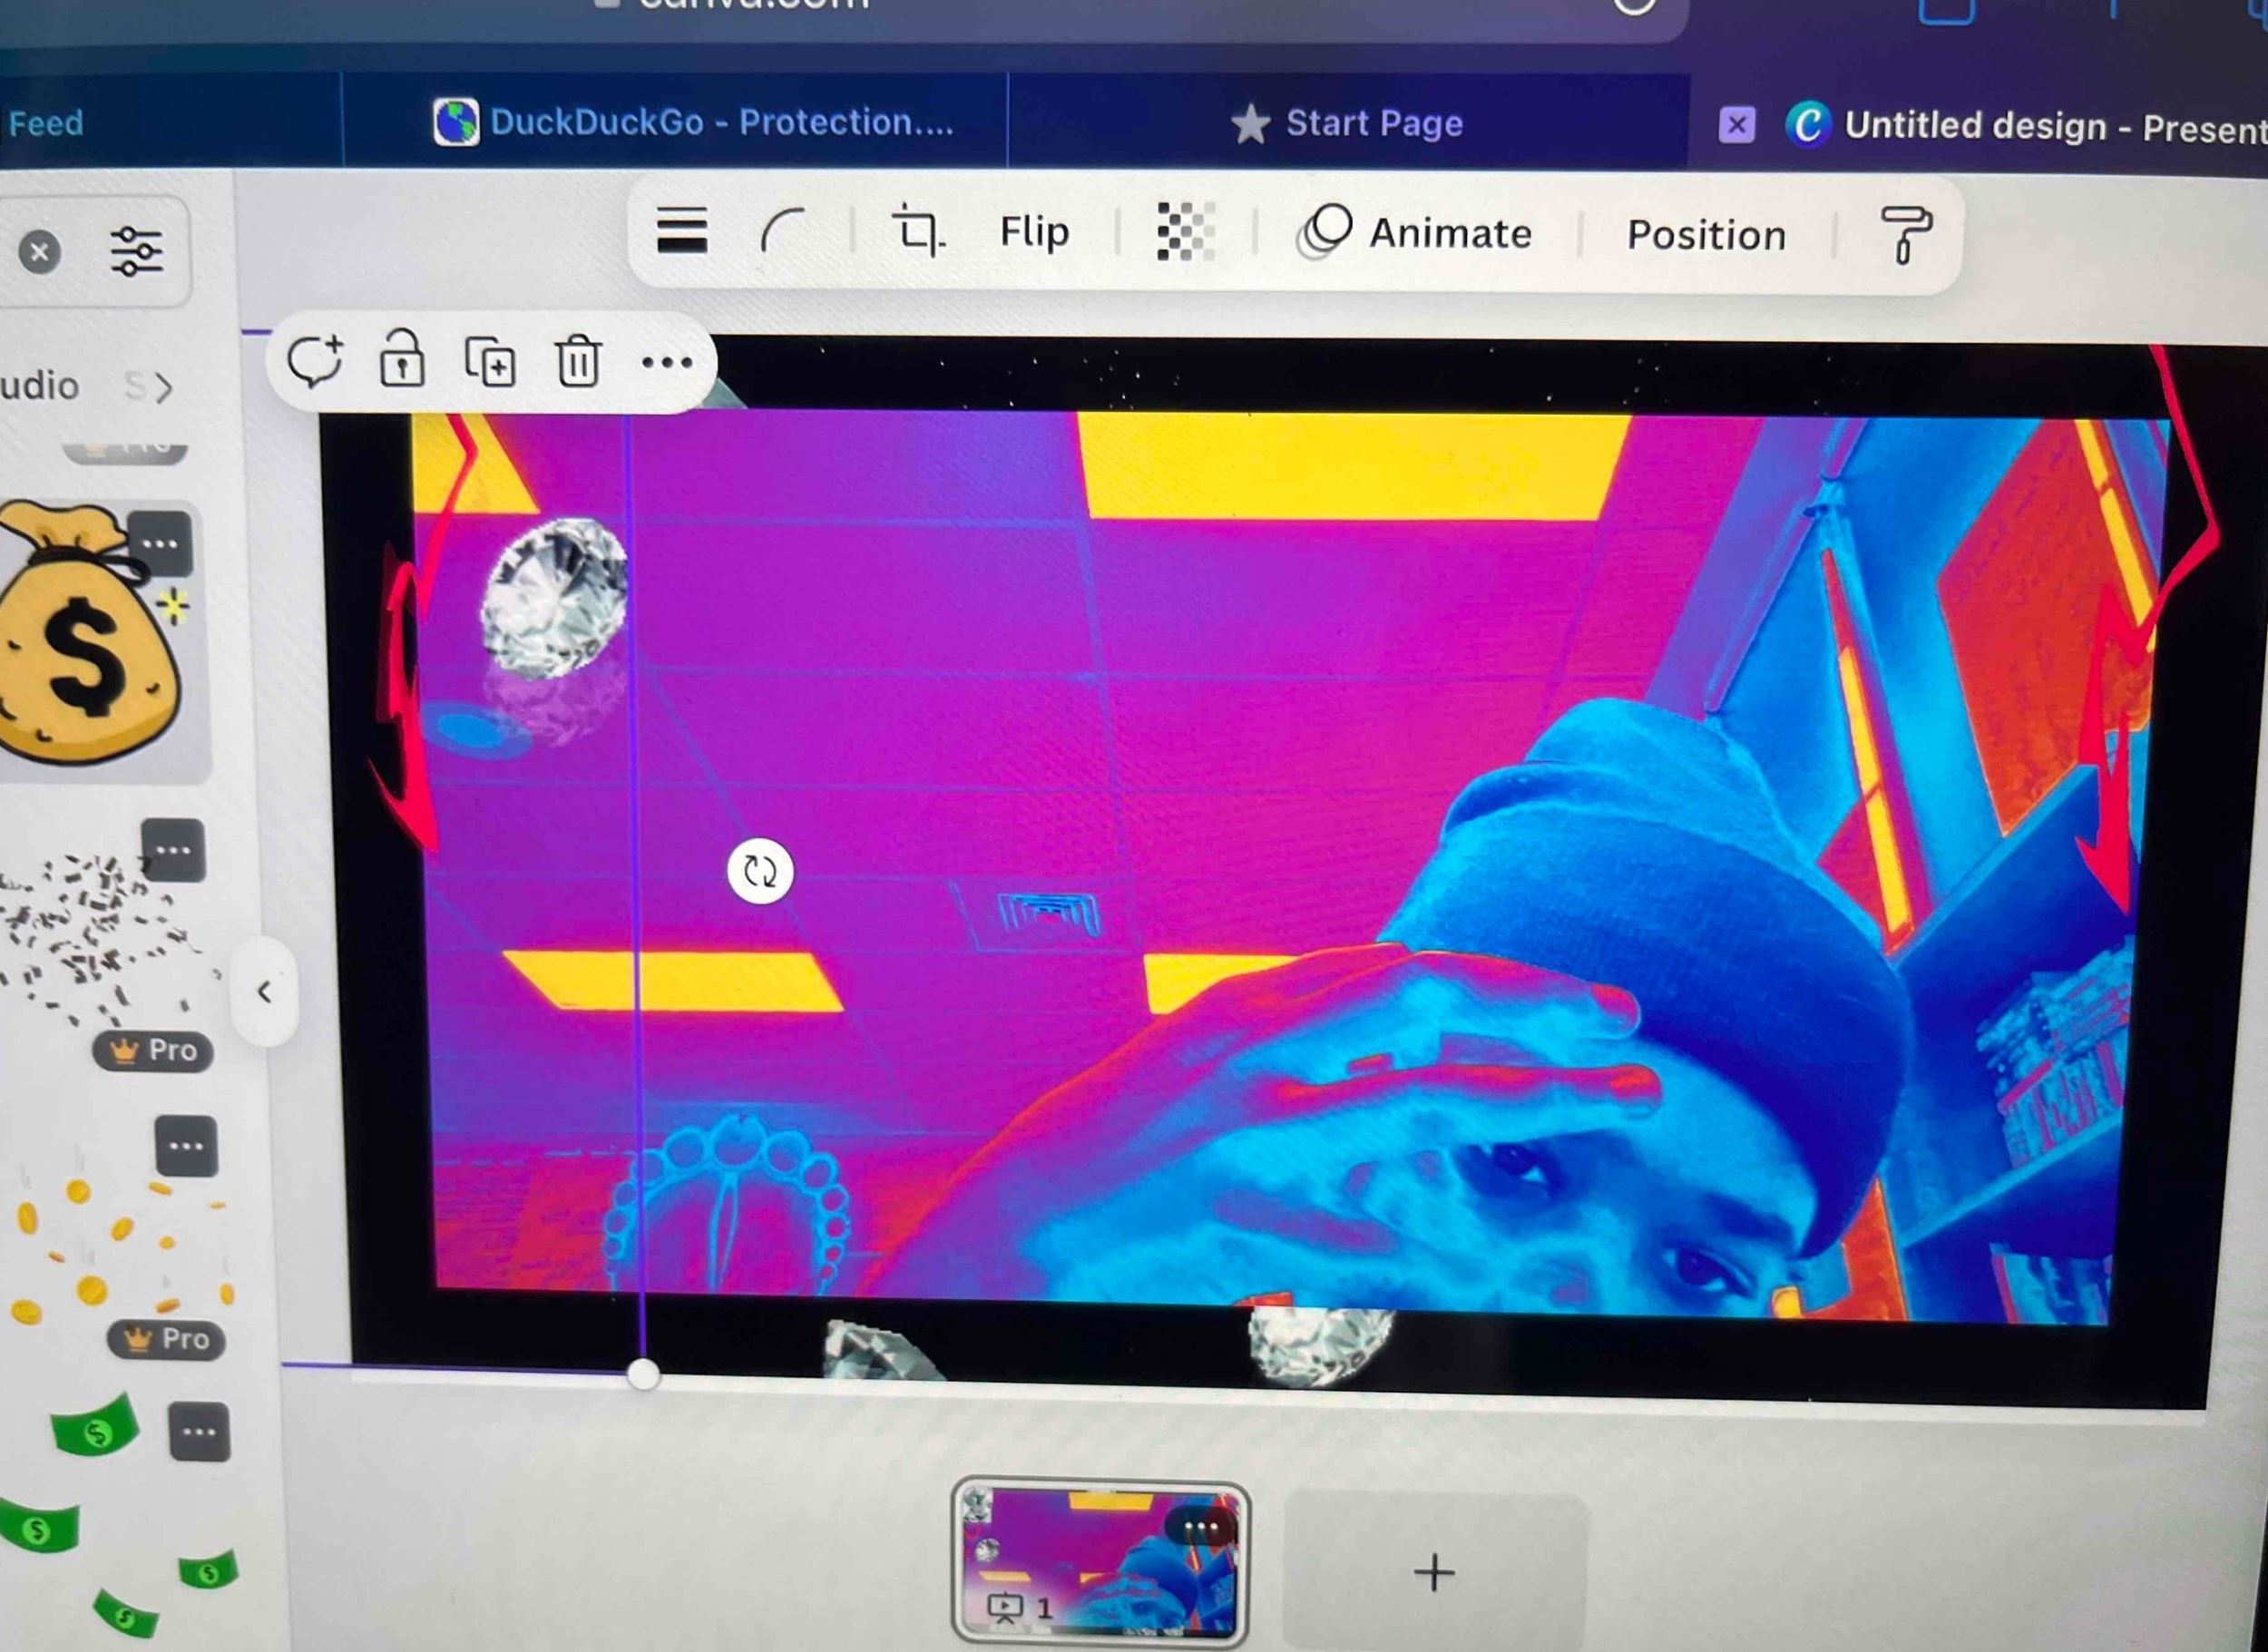Open search filters with the sliders icon

[x=136, y=251]
